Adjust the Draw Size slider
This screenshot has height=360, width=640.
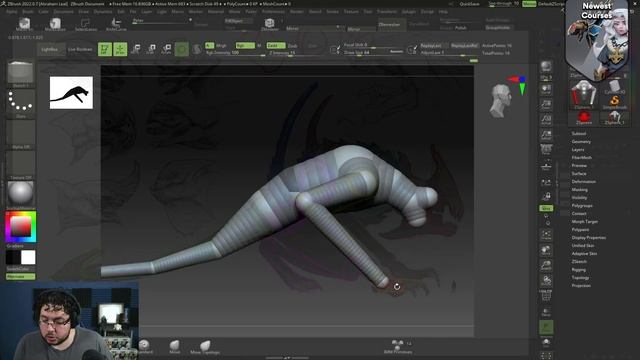373,53
